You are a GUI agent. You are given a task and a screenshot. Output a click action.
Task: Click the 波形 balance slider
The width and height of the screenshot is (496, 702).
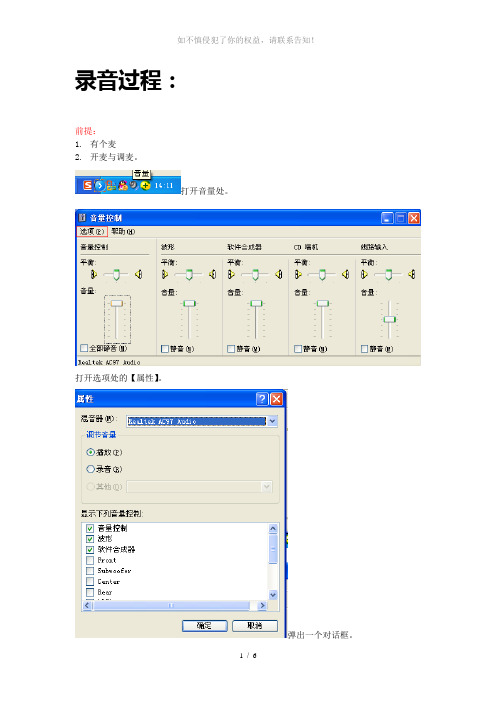pyautogui.click(x=189, y=274)
